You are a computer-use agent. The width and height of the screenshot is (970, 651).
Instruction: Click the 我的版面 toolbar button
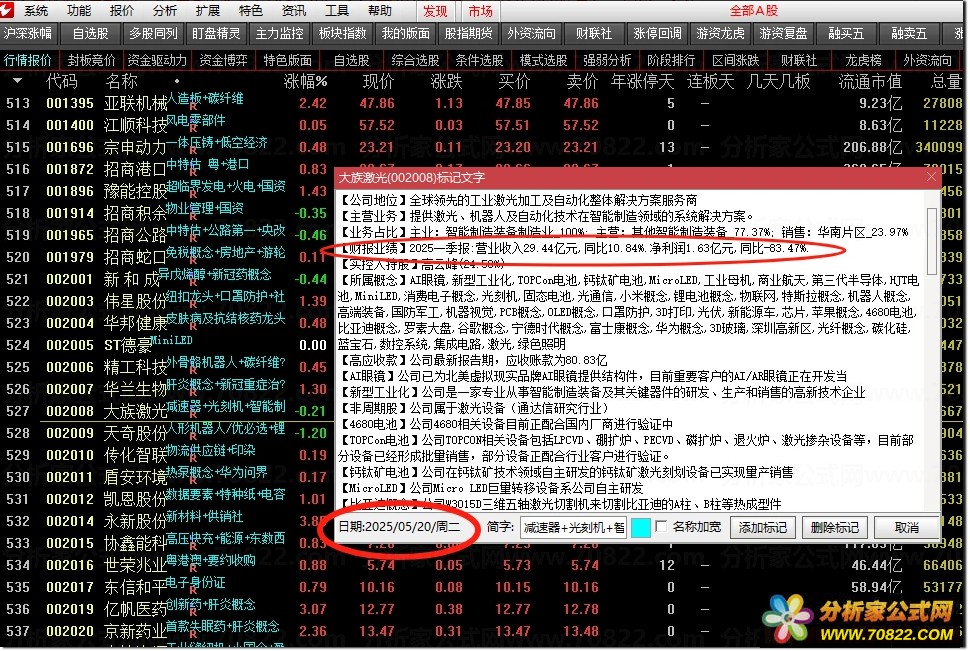coord(406,33)
